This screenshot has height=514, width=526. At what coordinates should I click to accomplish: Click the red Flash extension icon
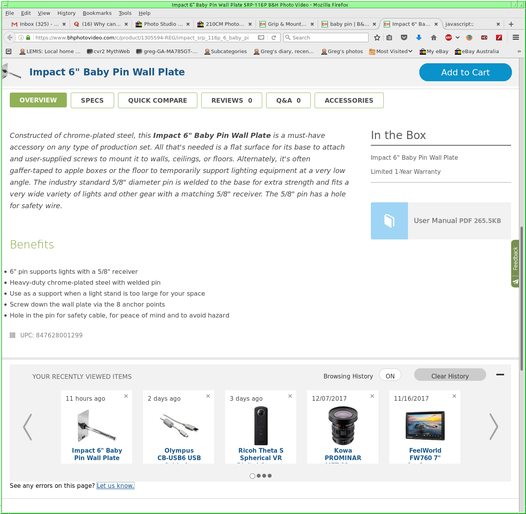click(x=499, y=38)
